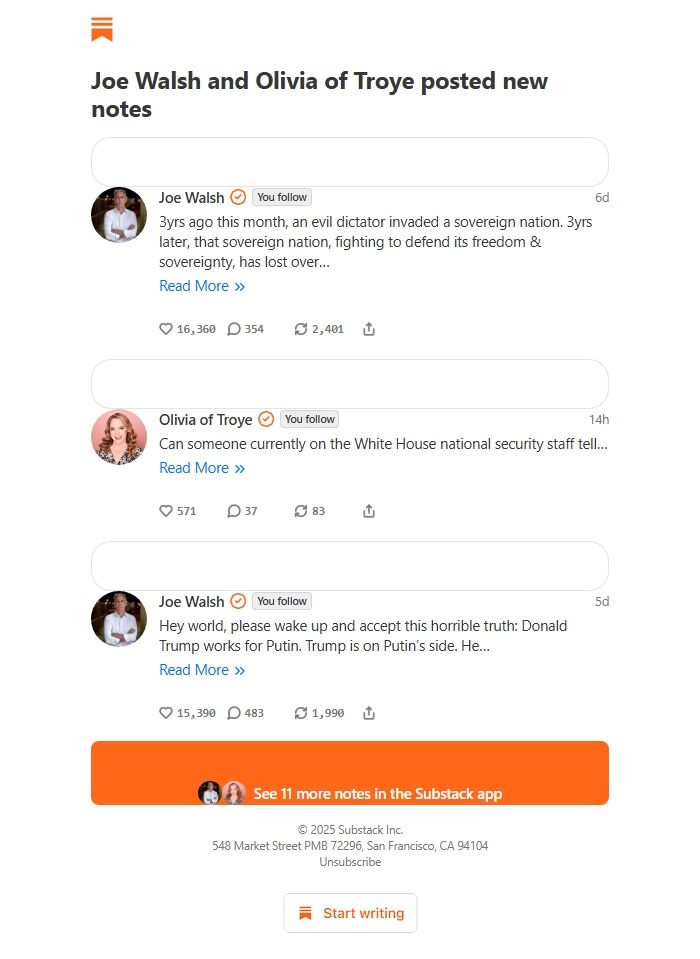Open Olivia of Troye's profile picture

tap(119, 437)
